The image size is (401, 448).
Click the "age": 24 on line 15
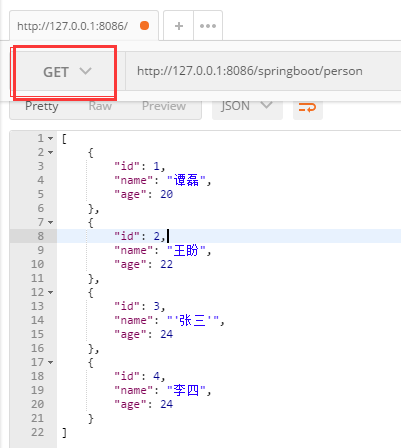point(143,334)
